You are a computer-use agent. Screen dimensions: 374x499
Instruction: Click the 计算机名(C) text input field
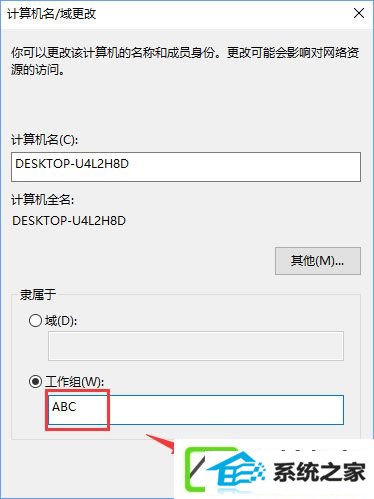186,167
